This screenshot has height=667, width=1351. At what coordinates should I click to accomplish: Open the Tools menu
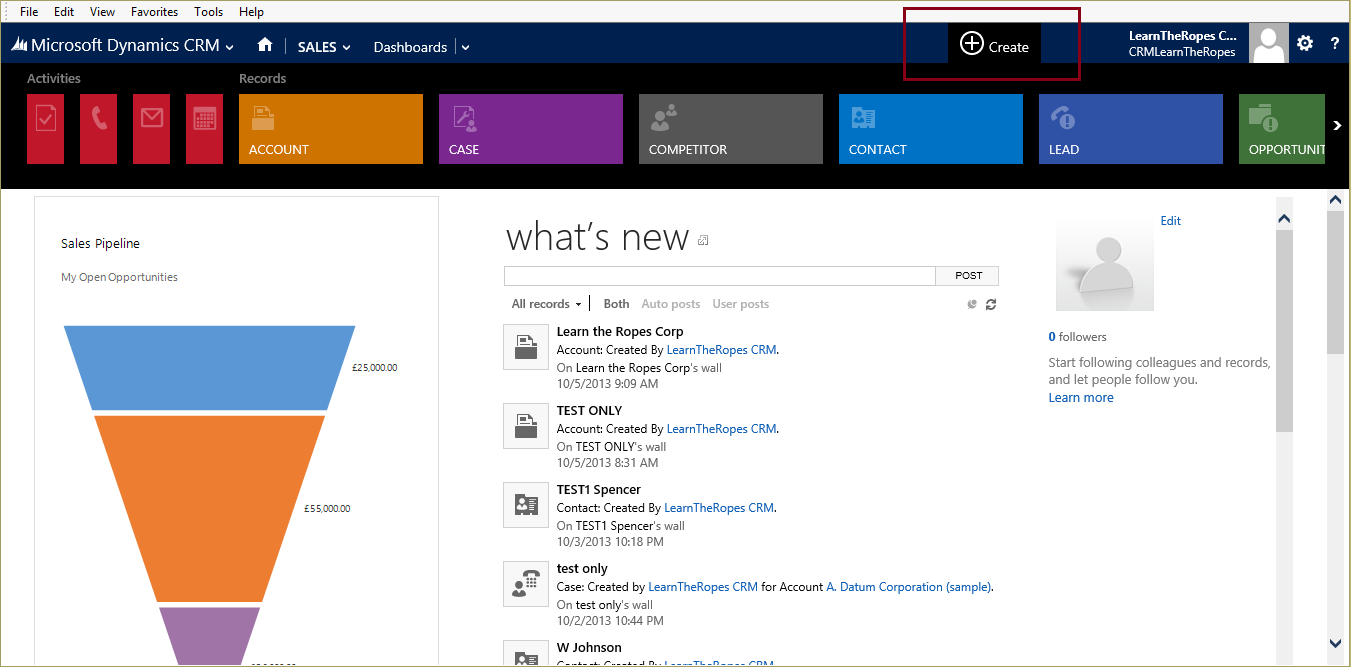pos(208,11)
